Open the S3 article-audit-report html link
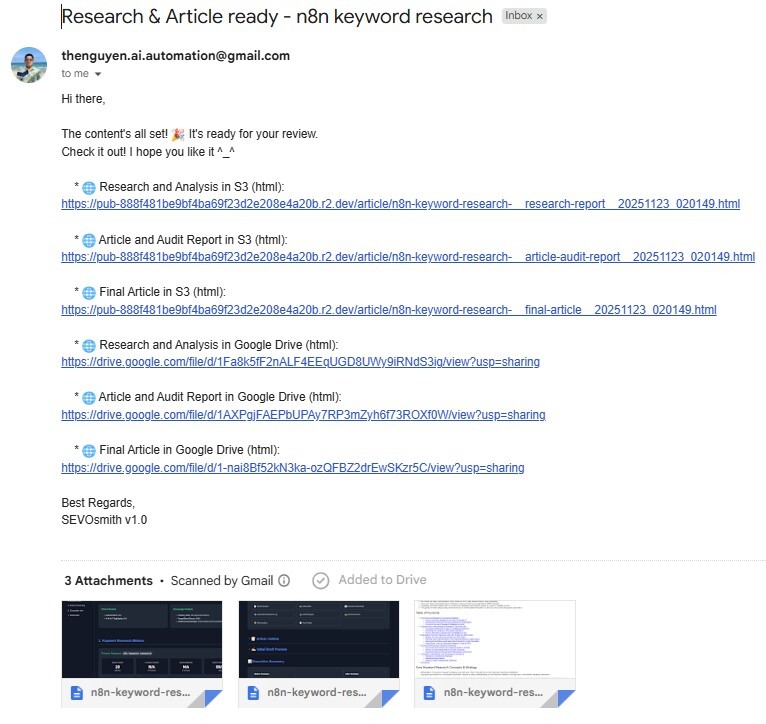The height and width of the screenshot is (724, 766). (x=408, y=256)
